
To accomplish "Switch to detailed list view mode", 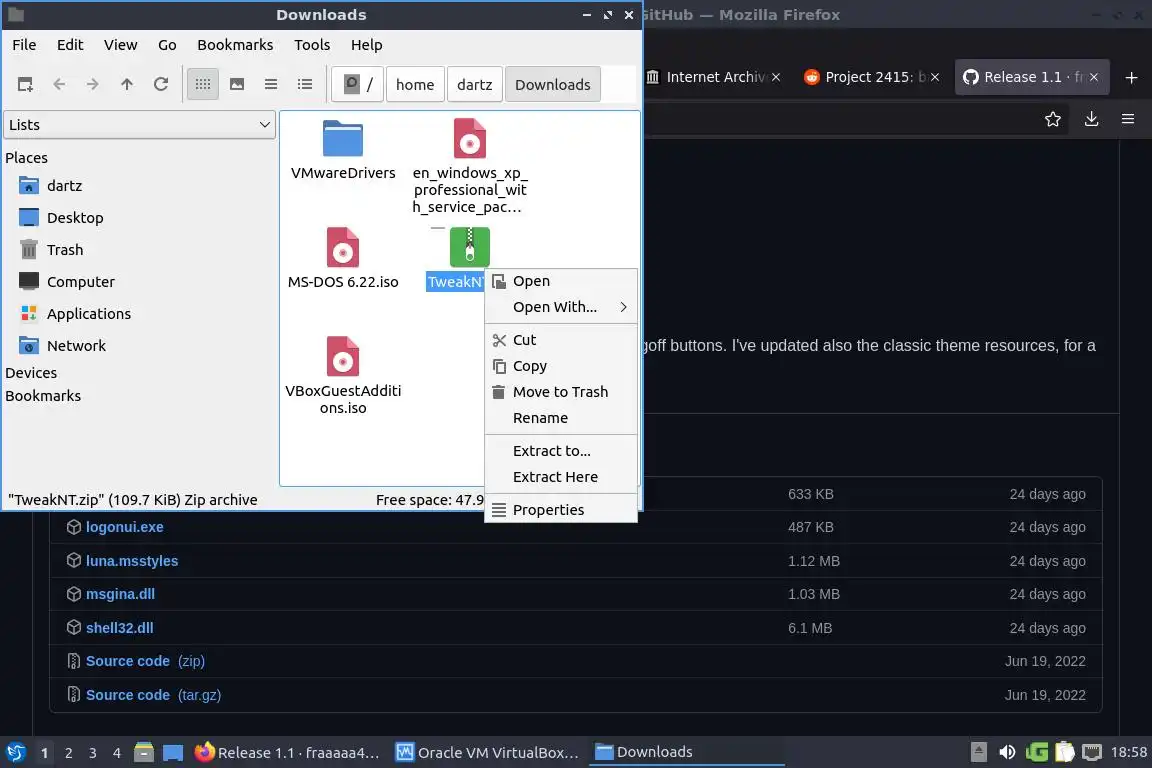I will (305, 85).
